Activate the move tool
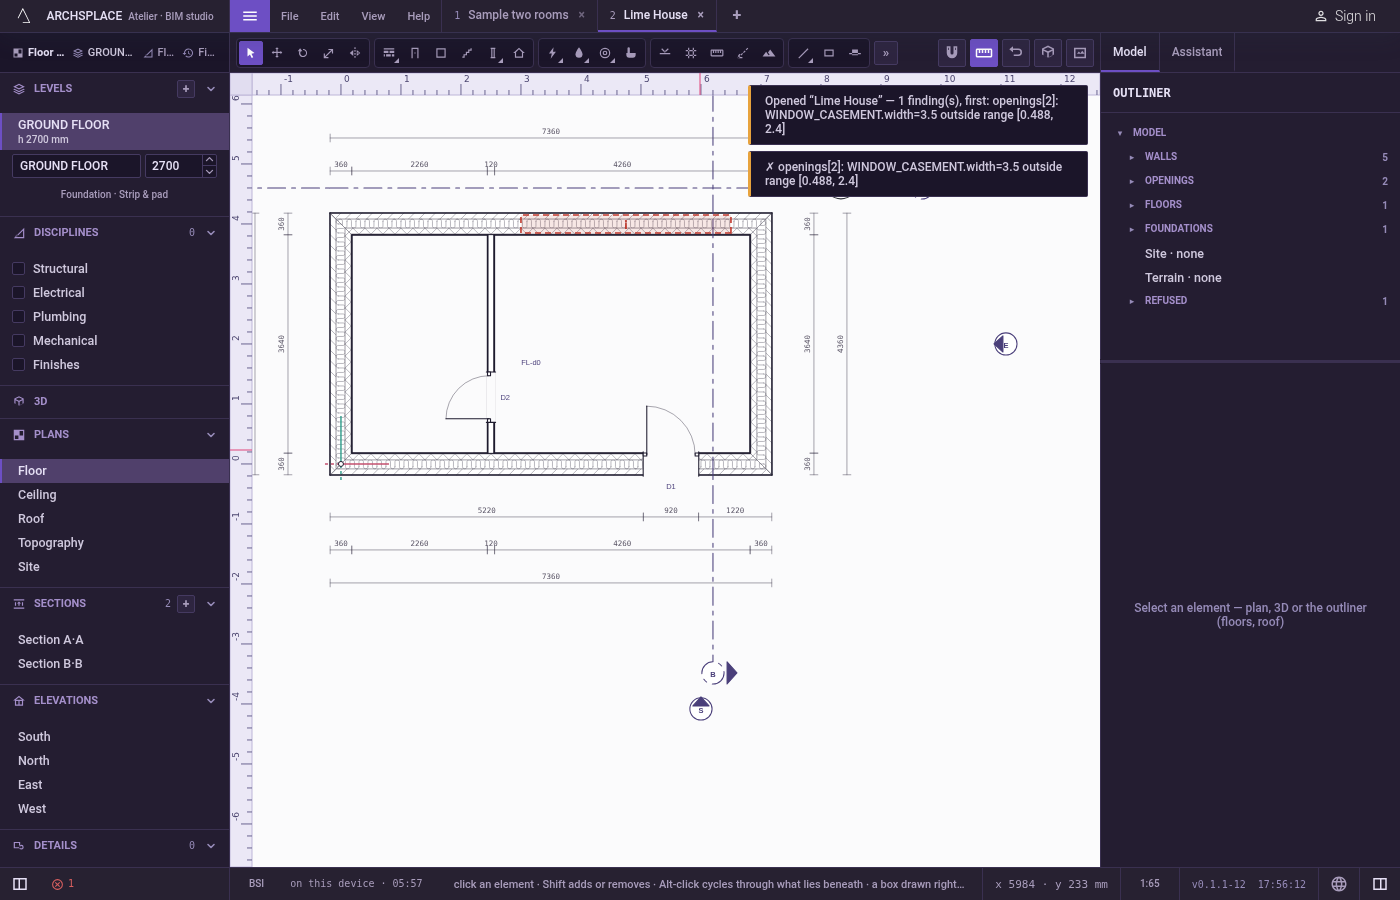Viewport: 1400px width, 900px height. tap(277, 53)
